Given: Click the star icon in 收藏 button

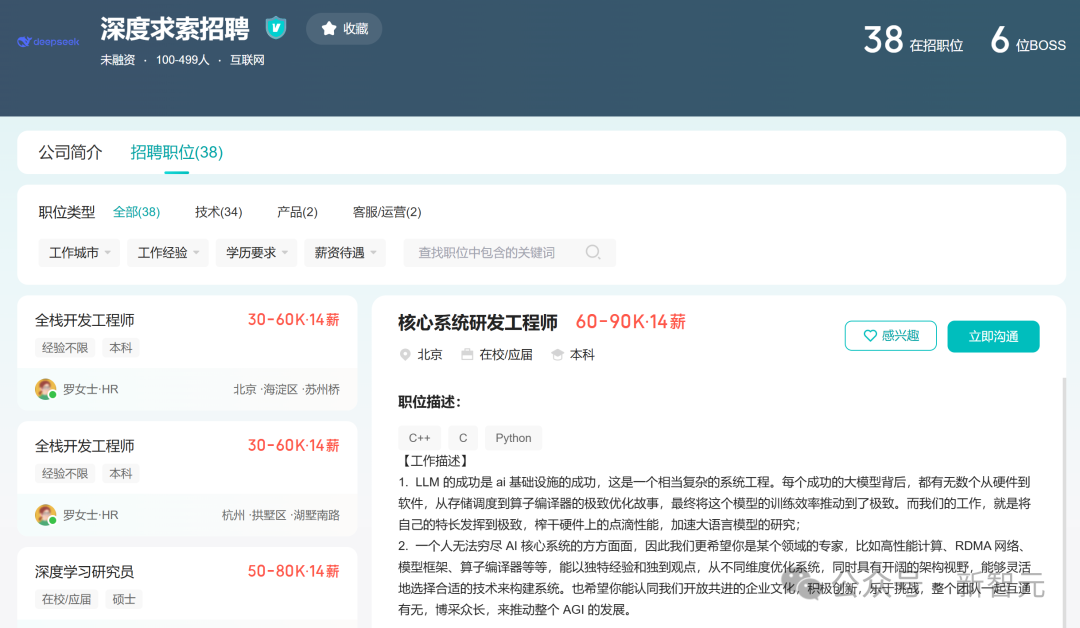Looking at the screenshot, I should click(329, 28).
